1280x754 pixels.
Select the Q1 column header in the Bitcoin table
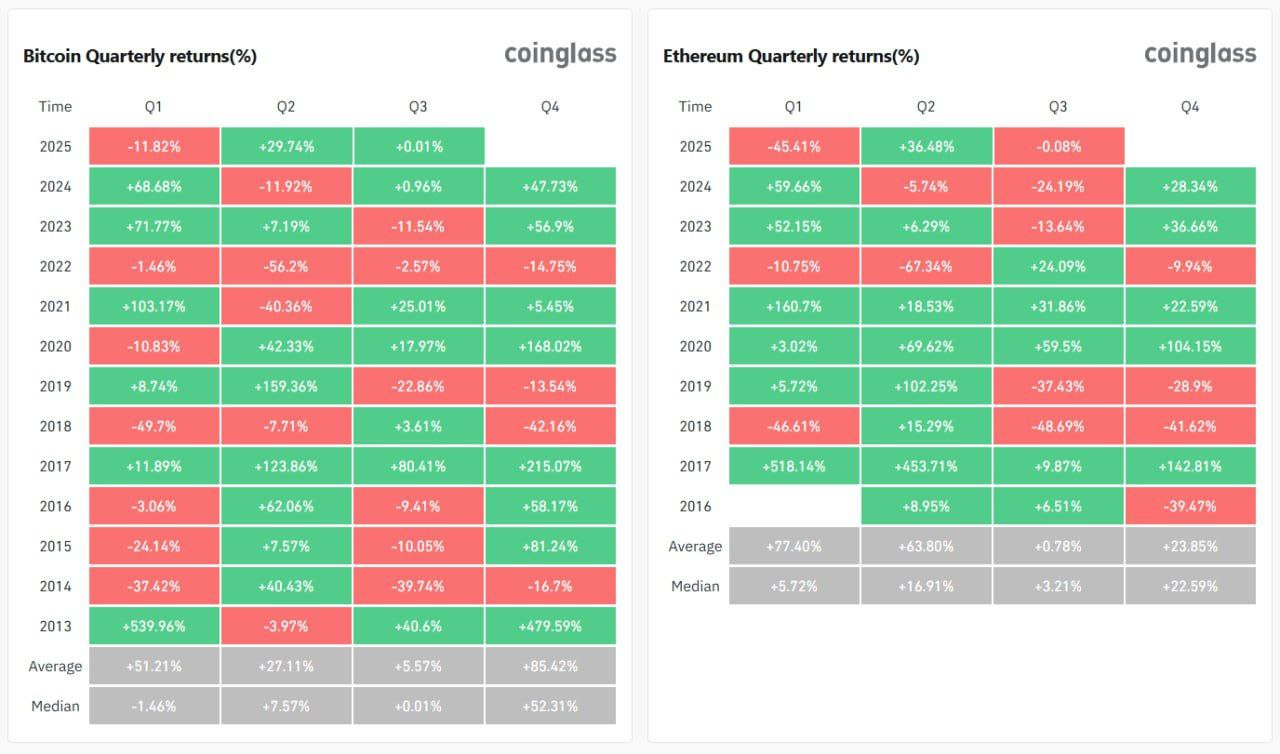[153, 106]
